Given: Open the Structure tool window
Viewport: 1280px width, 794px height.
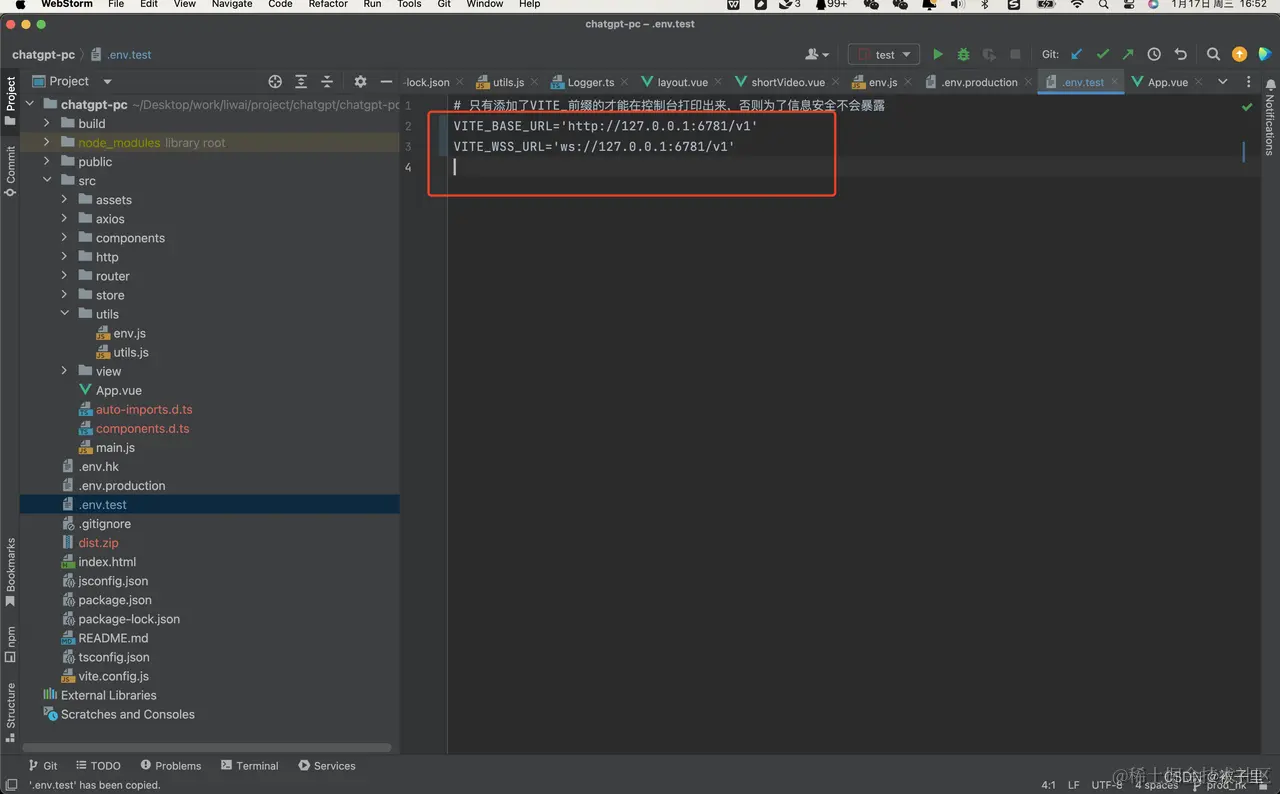Looking at the screenshot, I should 10,712.
